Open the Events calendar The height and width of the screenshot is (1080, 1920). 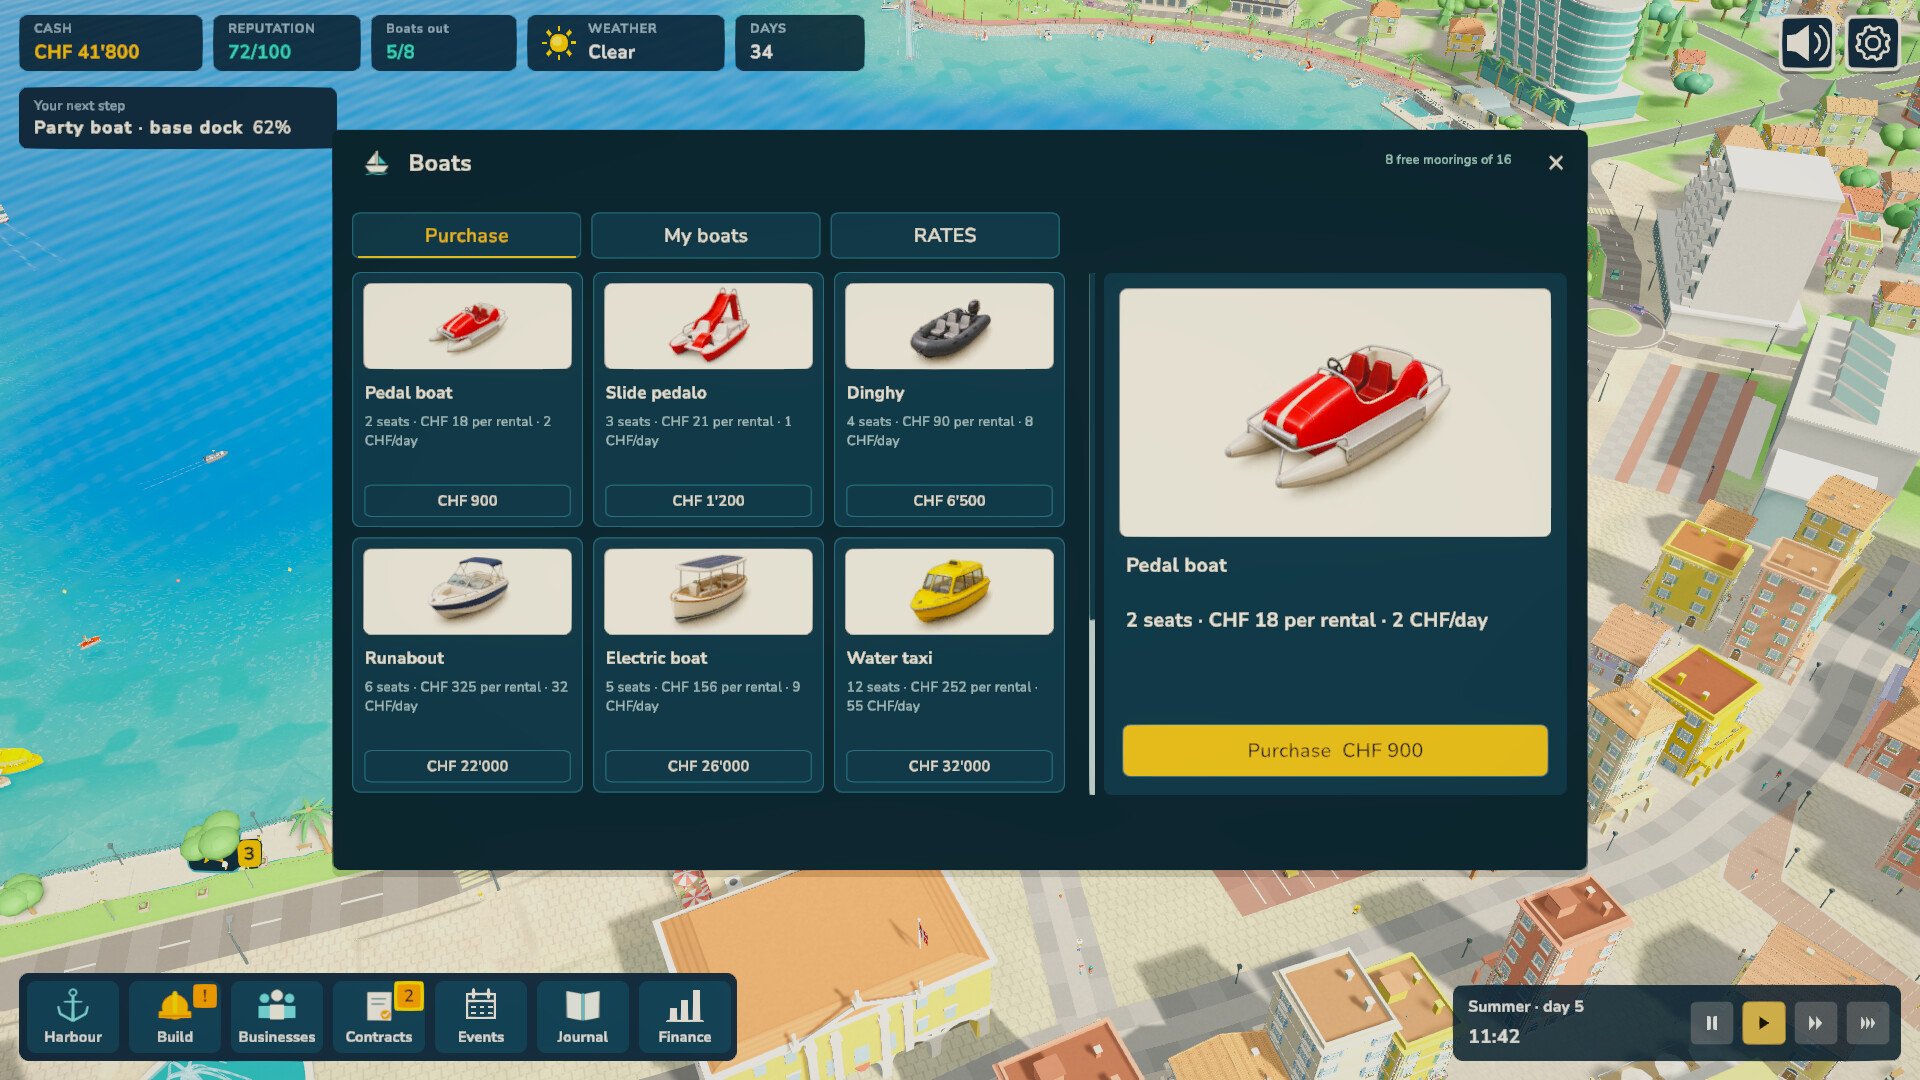[481, 1017]
